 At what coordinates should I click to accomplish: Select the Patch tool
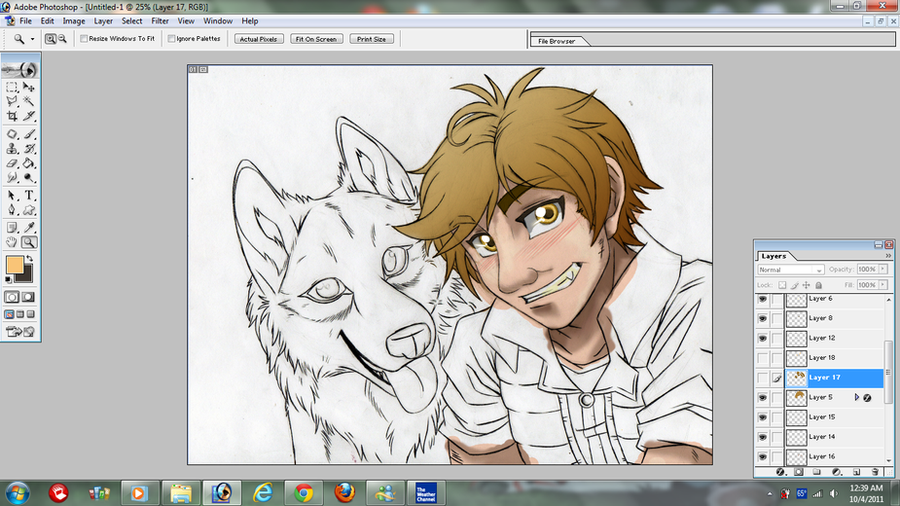coord(12,134)
